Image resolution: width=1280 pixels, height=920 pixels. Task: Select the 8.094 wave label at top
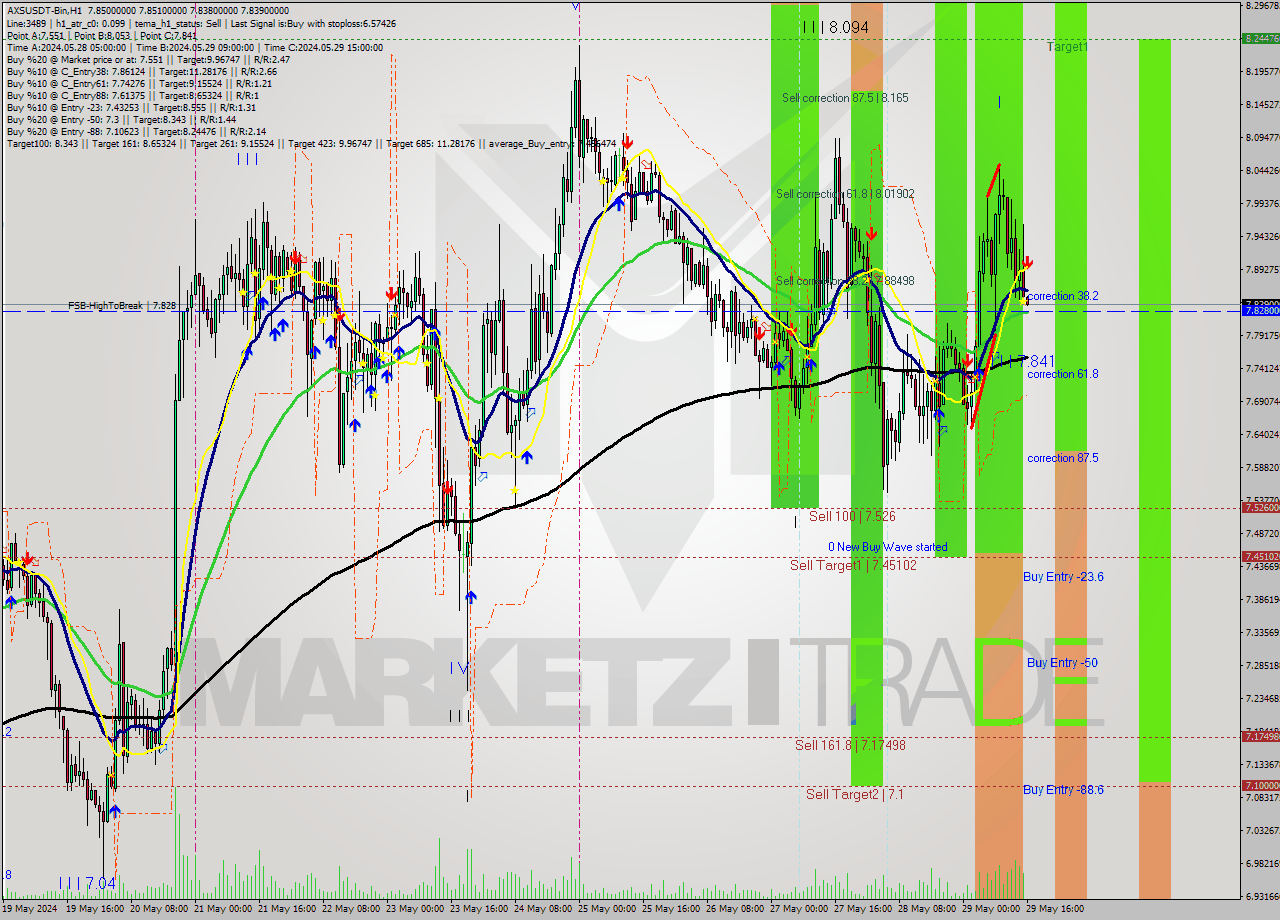tap(836, 28)
